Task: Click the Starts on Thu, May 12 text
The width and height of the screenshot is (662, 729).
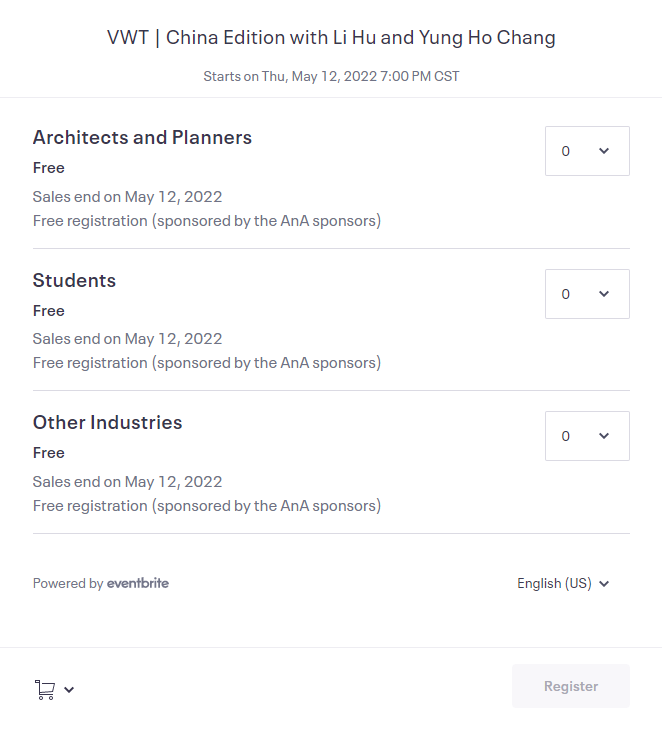Action: pos(331,76)
